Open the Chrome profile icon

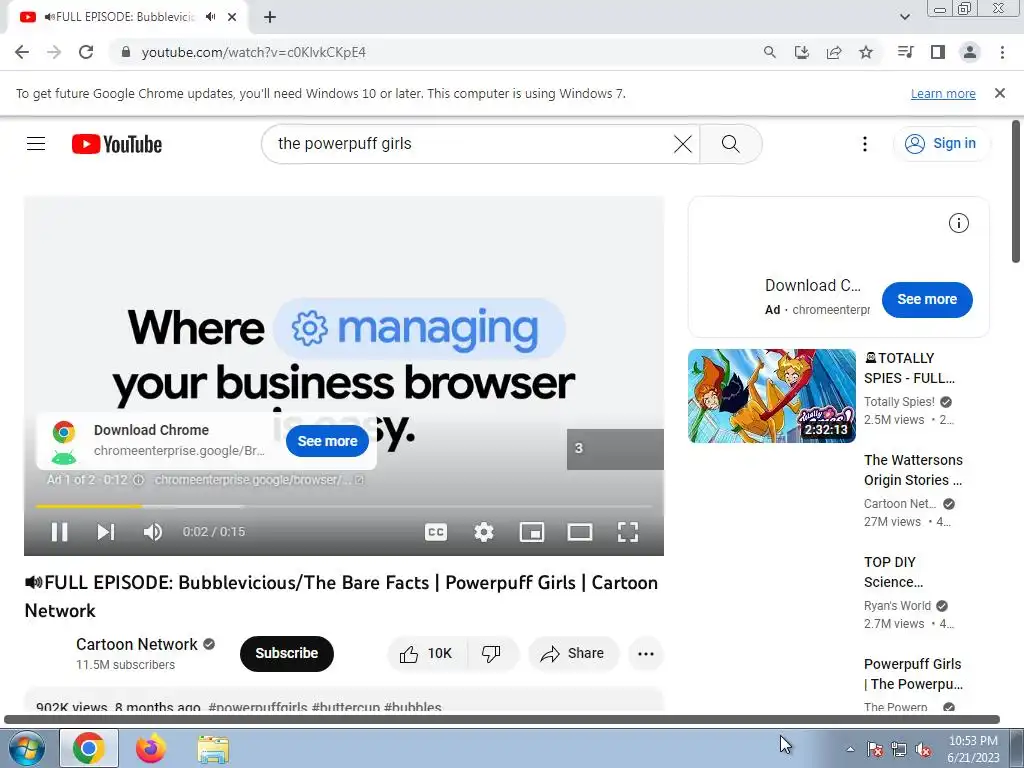(x=970, y=52)
